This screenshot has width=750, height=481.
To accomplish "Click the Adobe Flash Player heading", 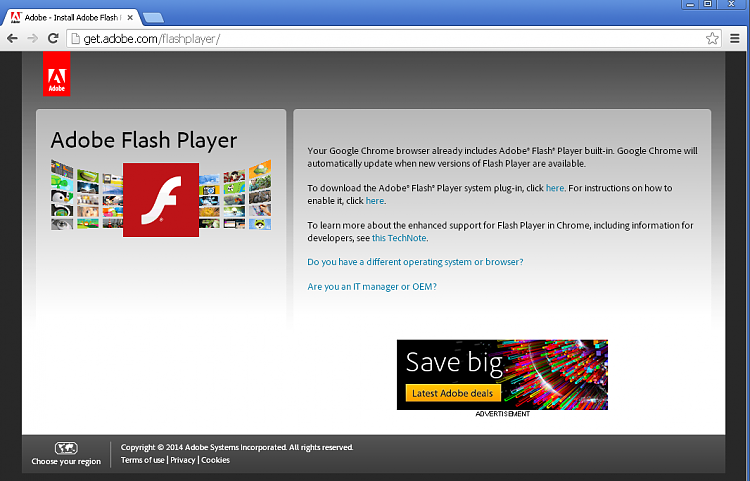I will pos(144,140).
